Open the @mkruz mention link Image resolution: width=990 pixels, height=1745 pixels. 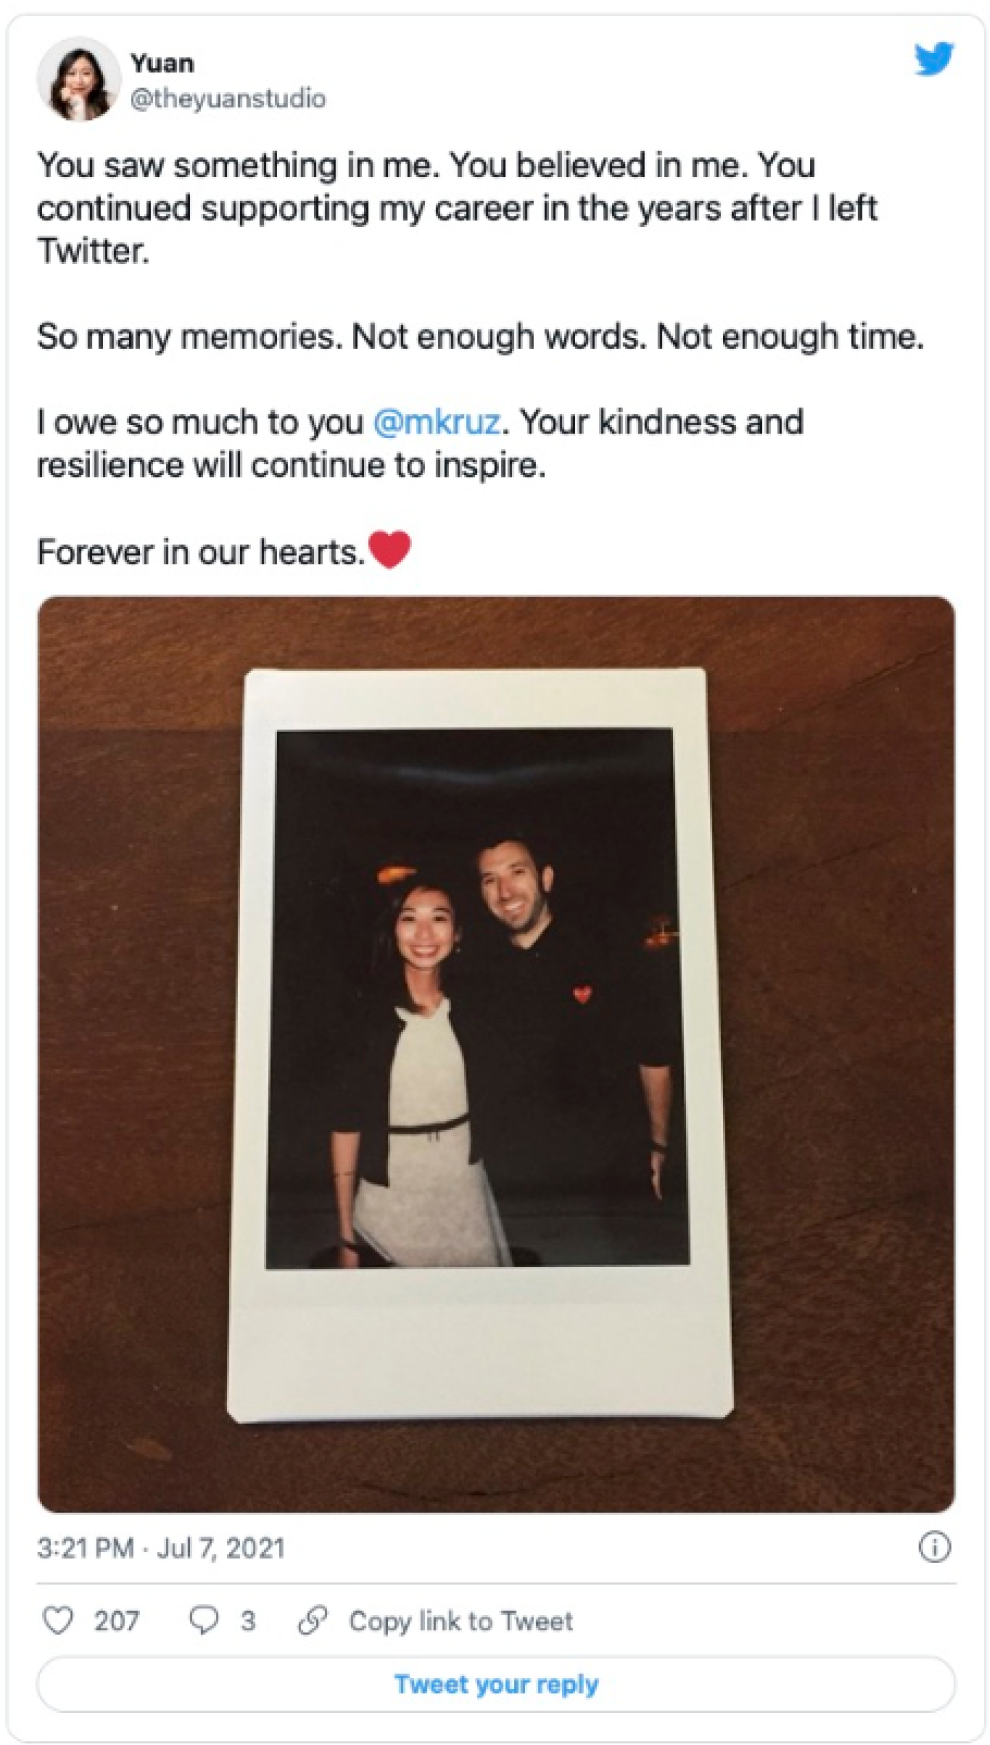click(436, 422)
